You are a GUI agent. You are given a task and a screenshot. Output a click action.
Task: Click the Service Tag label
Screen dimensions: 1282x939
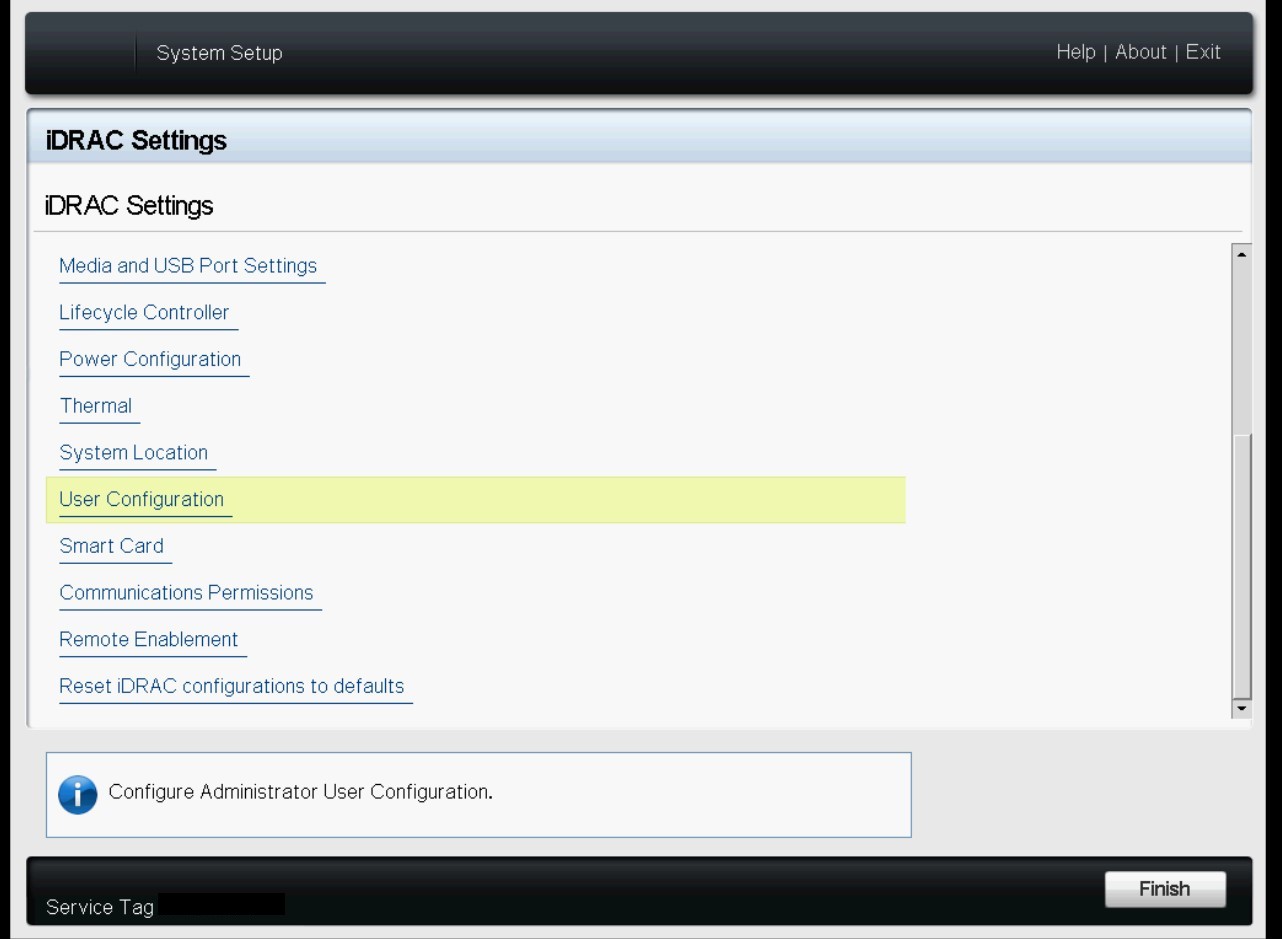pos(100,908)
